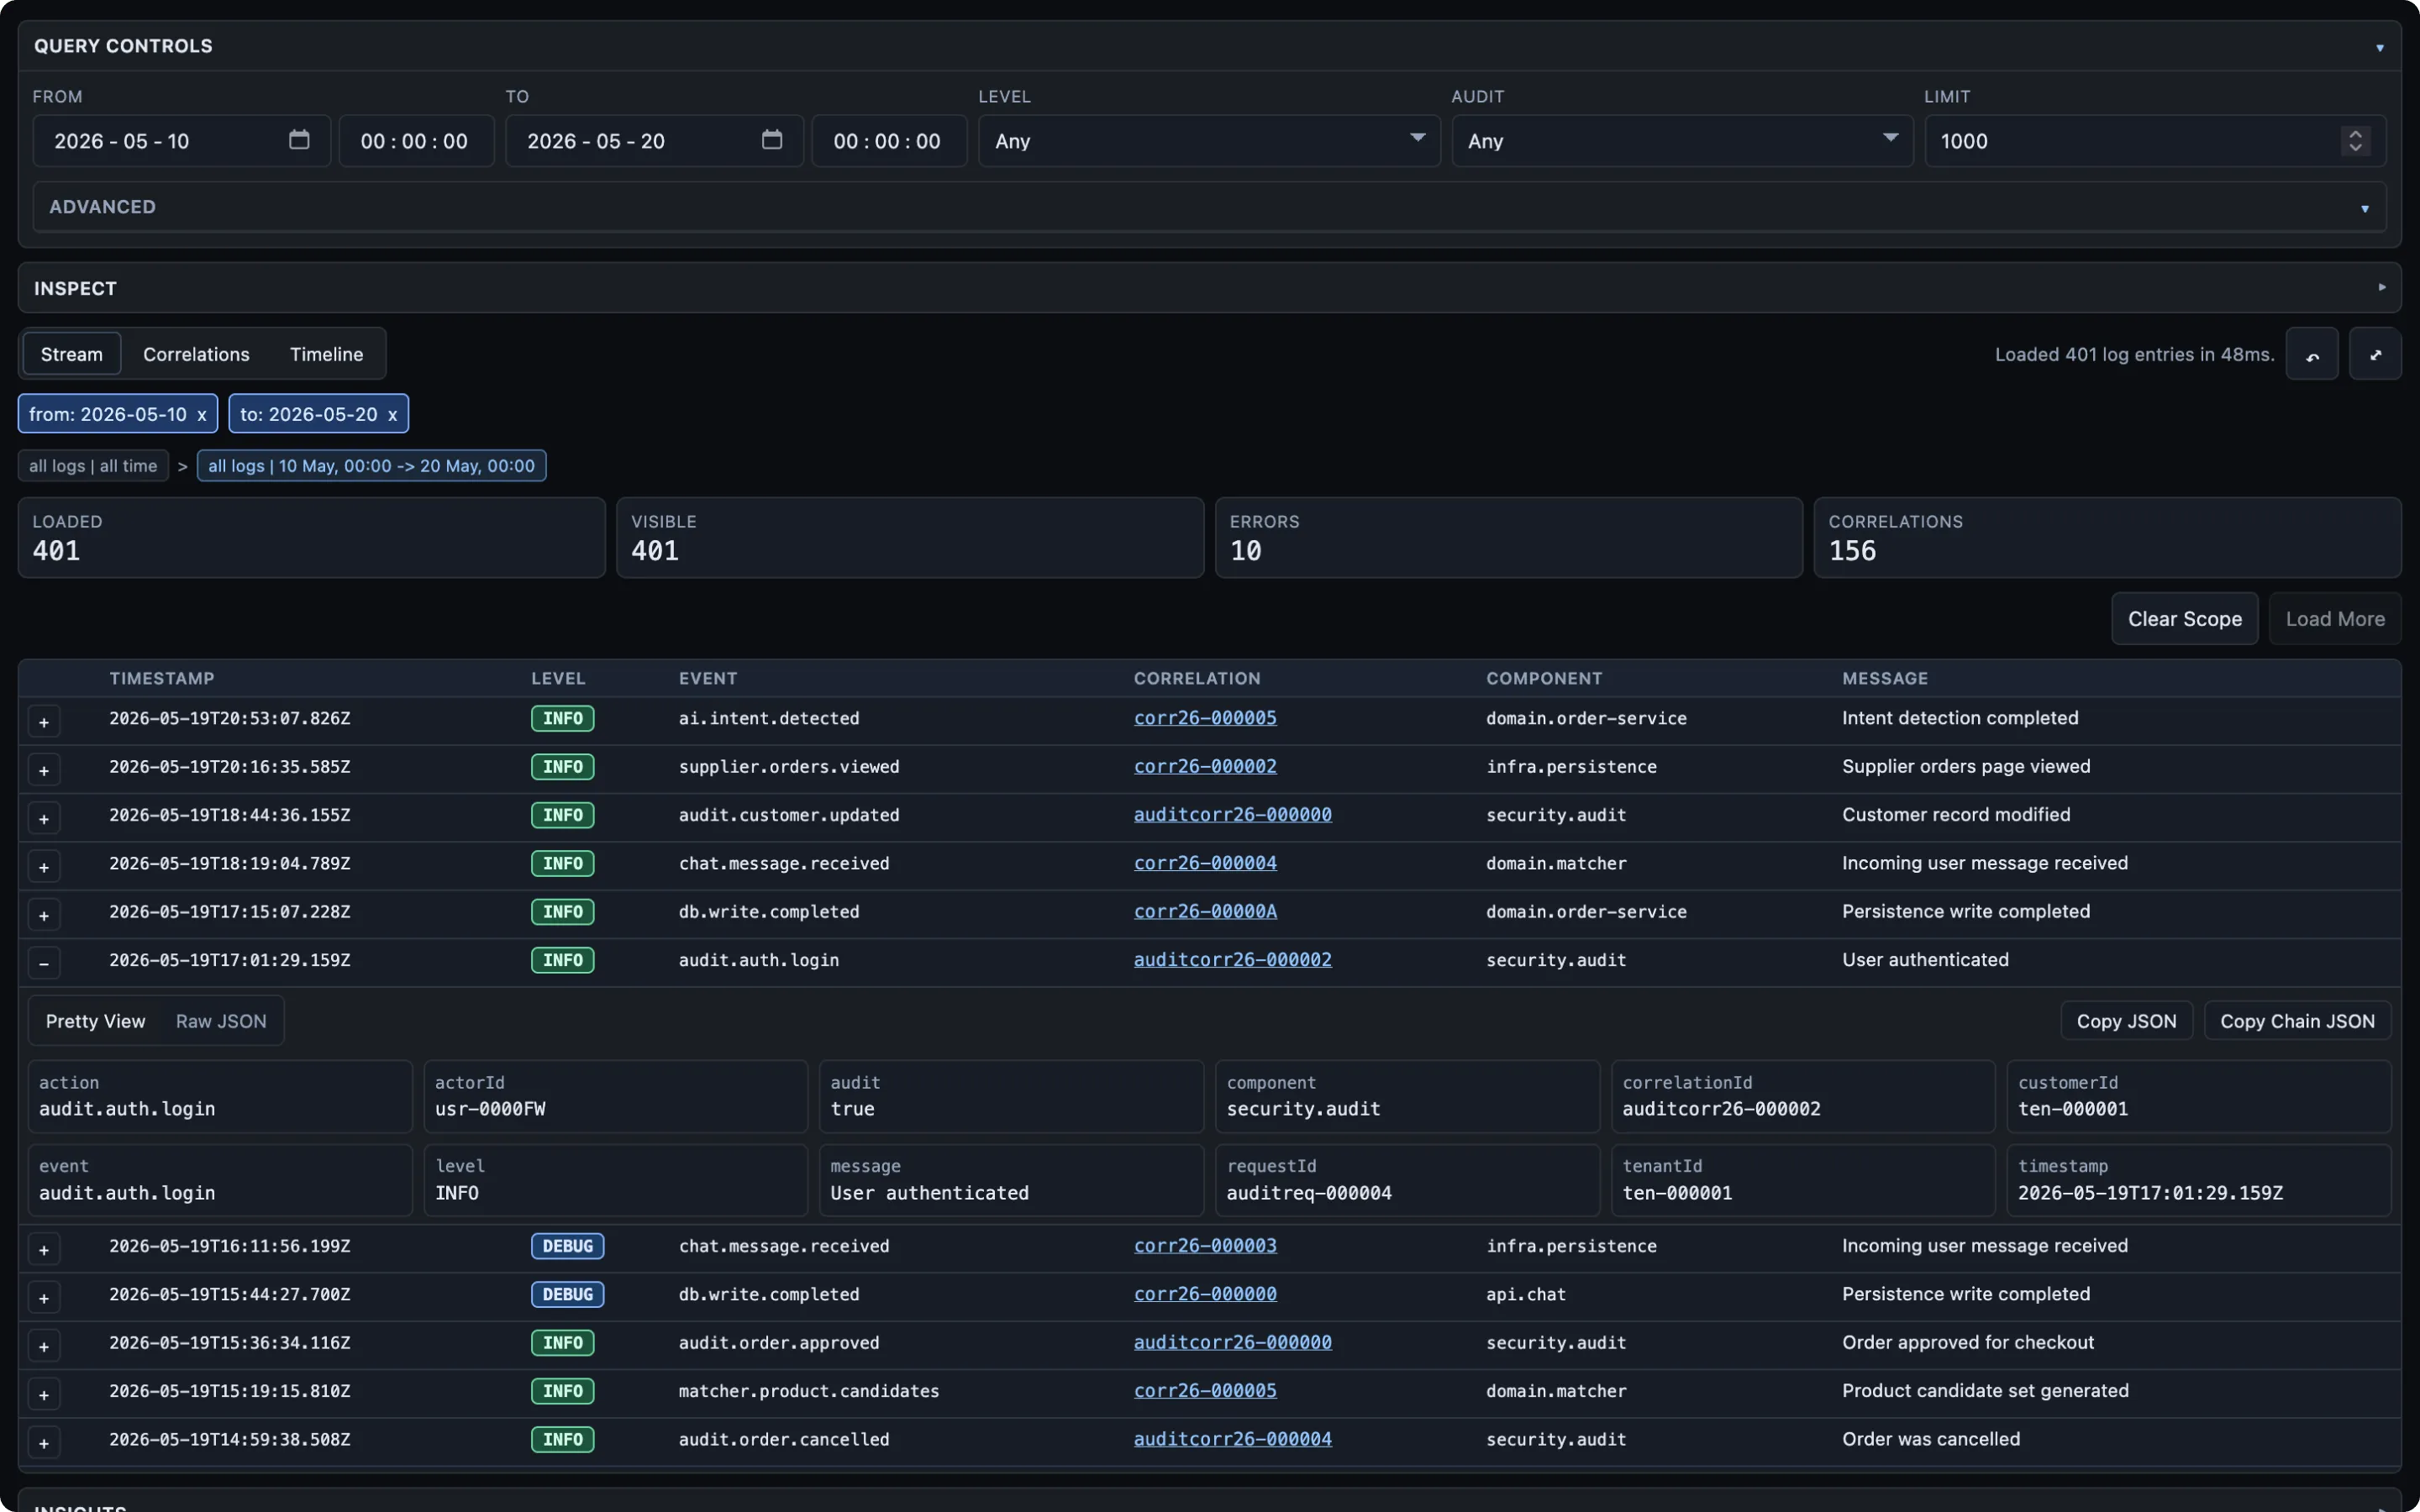Click the FROM time field 00:00:00

click(x=416, y=141)
